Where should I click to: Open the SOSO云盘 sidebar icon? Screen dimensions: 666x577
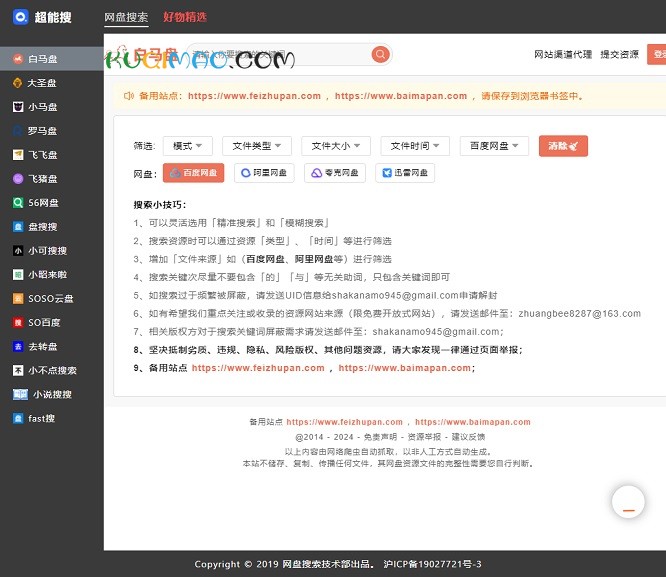coord(18,298)
